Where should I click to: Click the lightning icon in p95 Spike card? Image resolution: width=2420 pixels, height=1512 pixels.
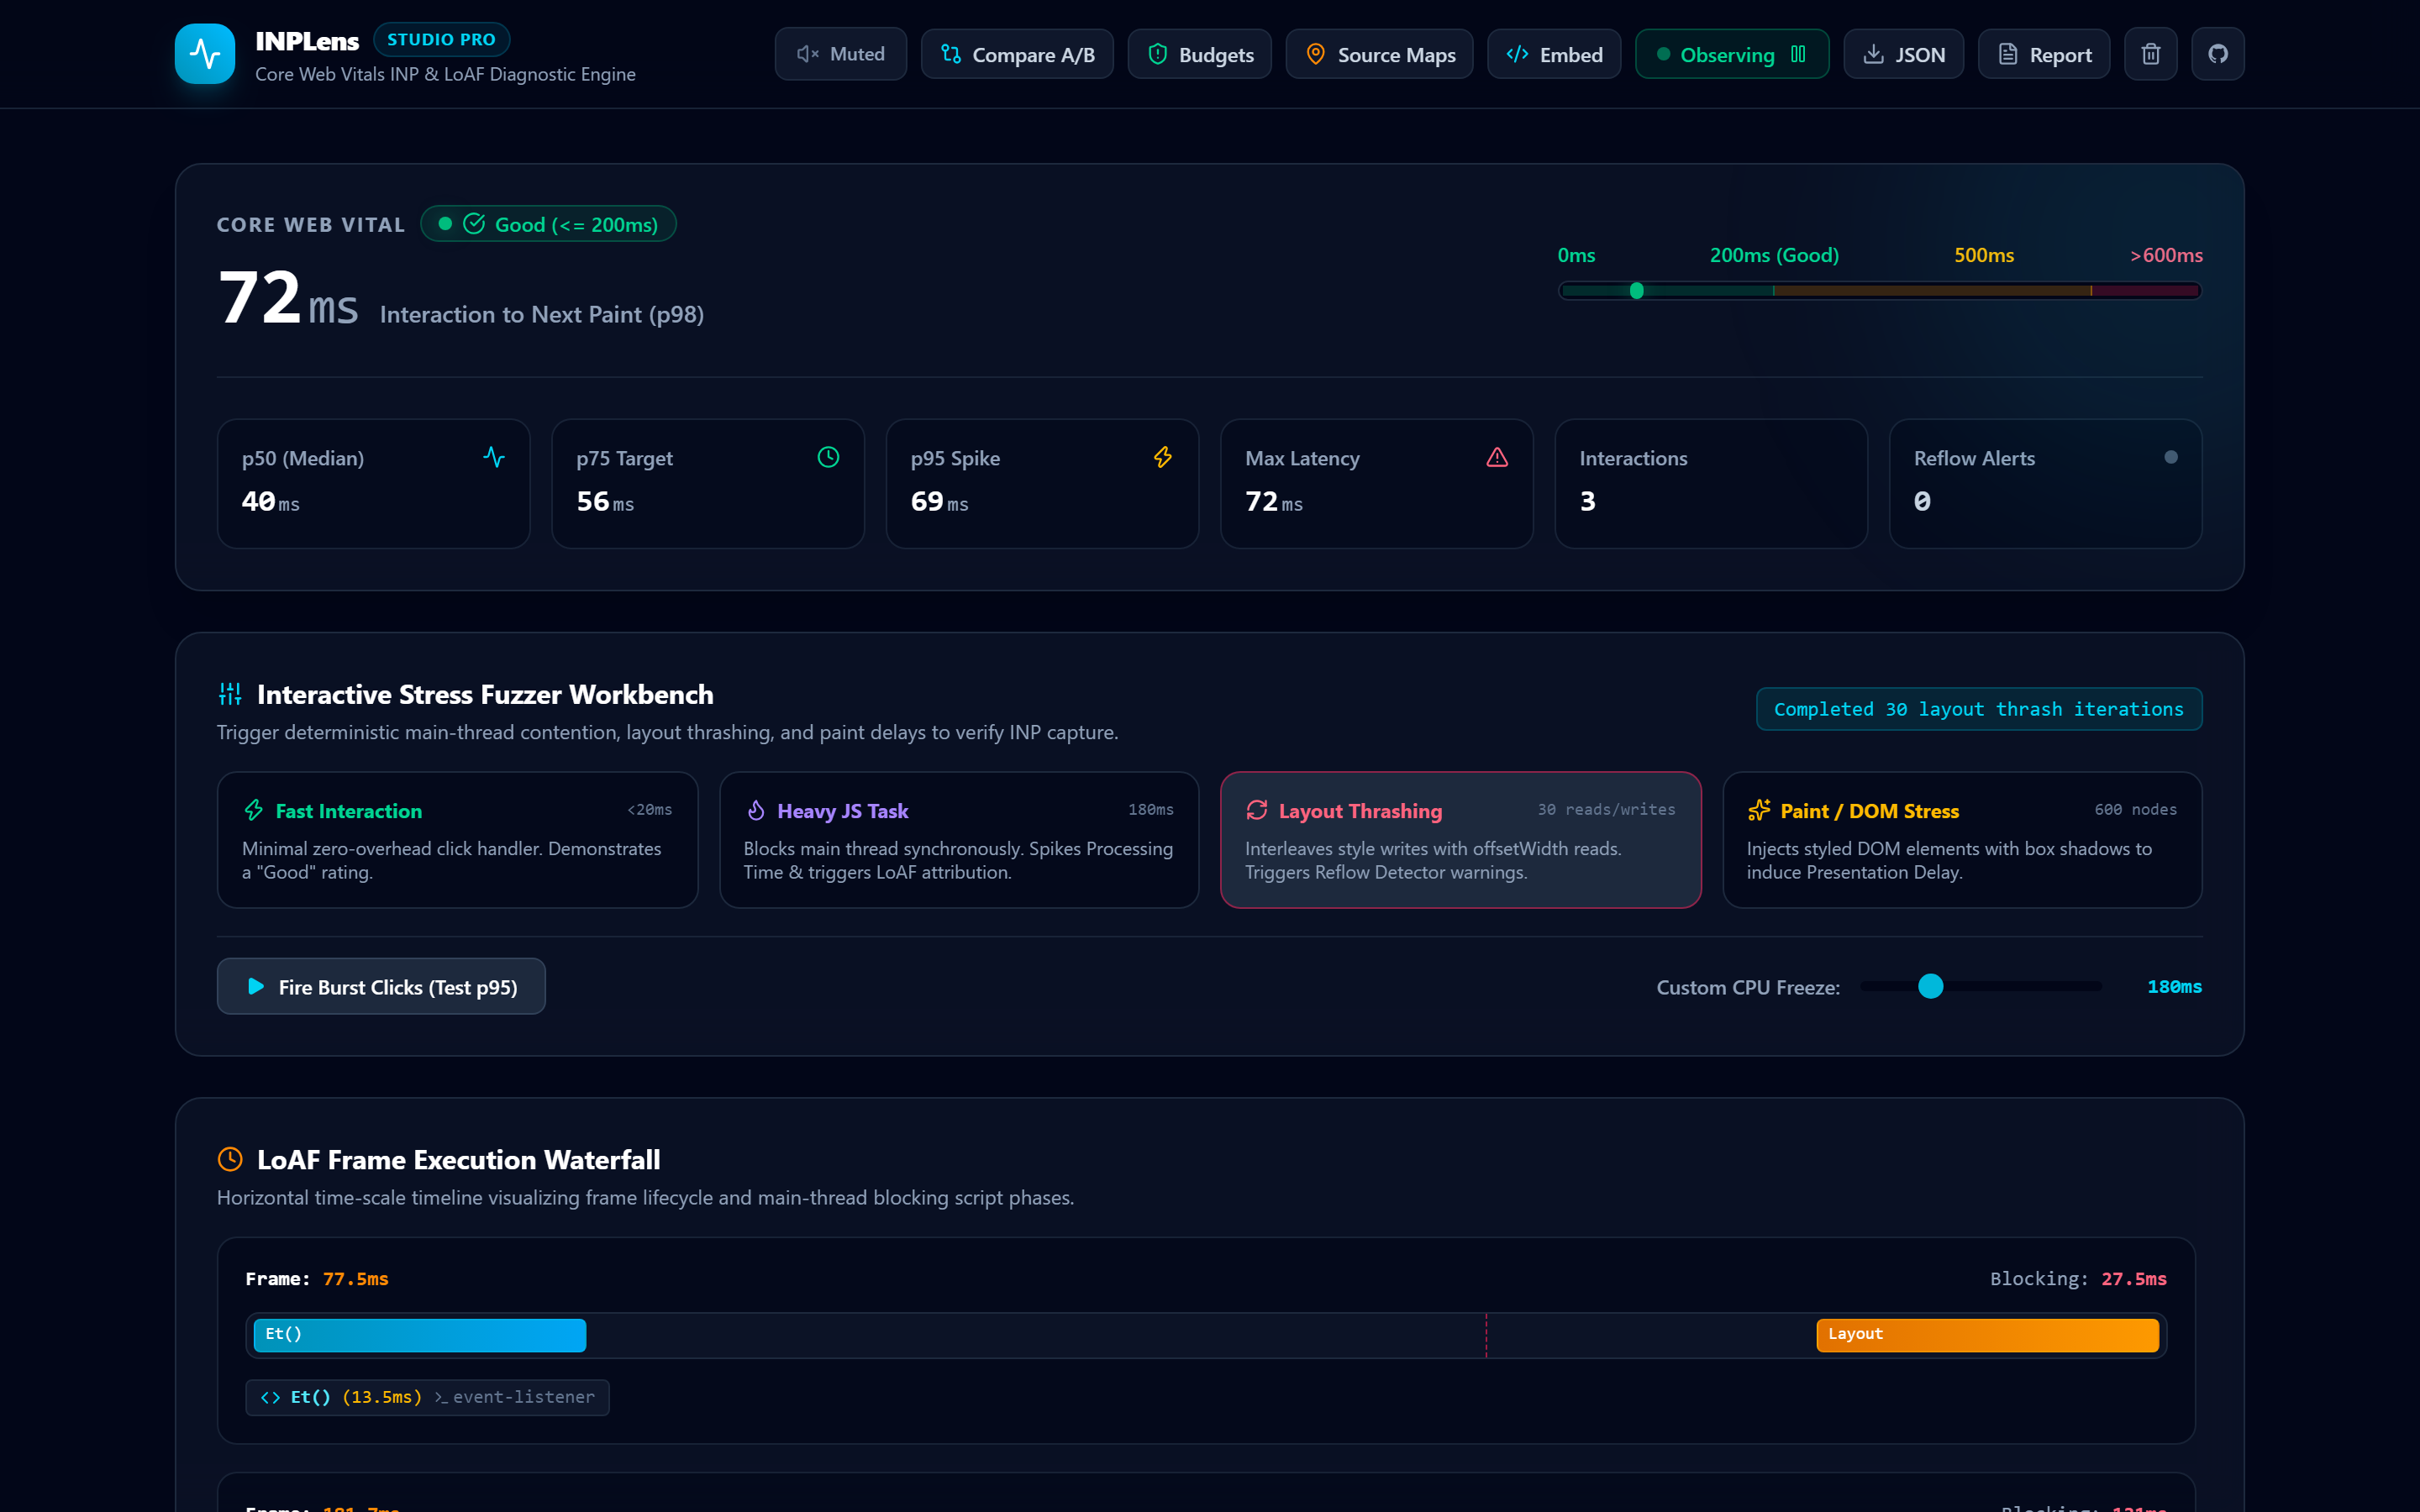pyautogui.click(x=1162, y=457)
